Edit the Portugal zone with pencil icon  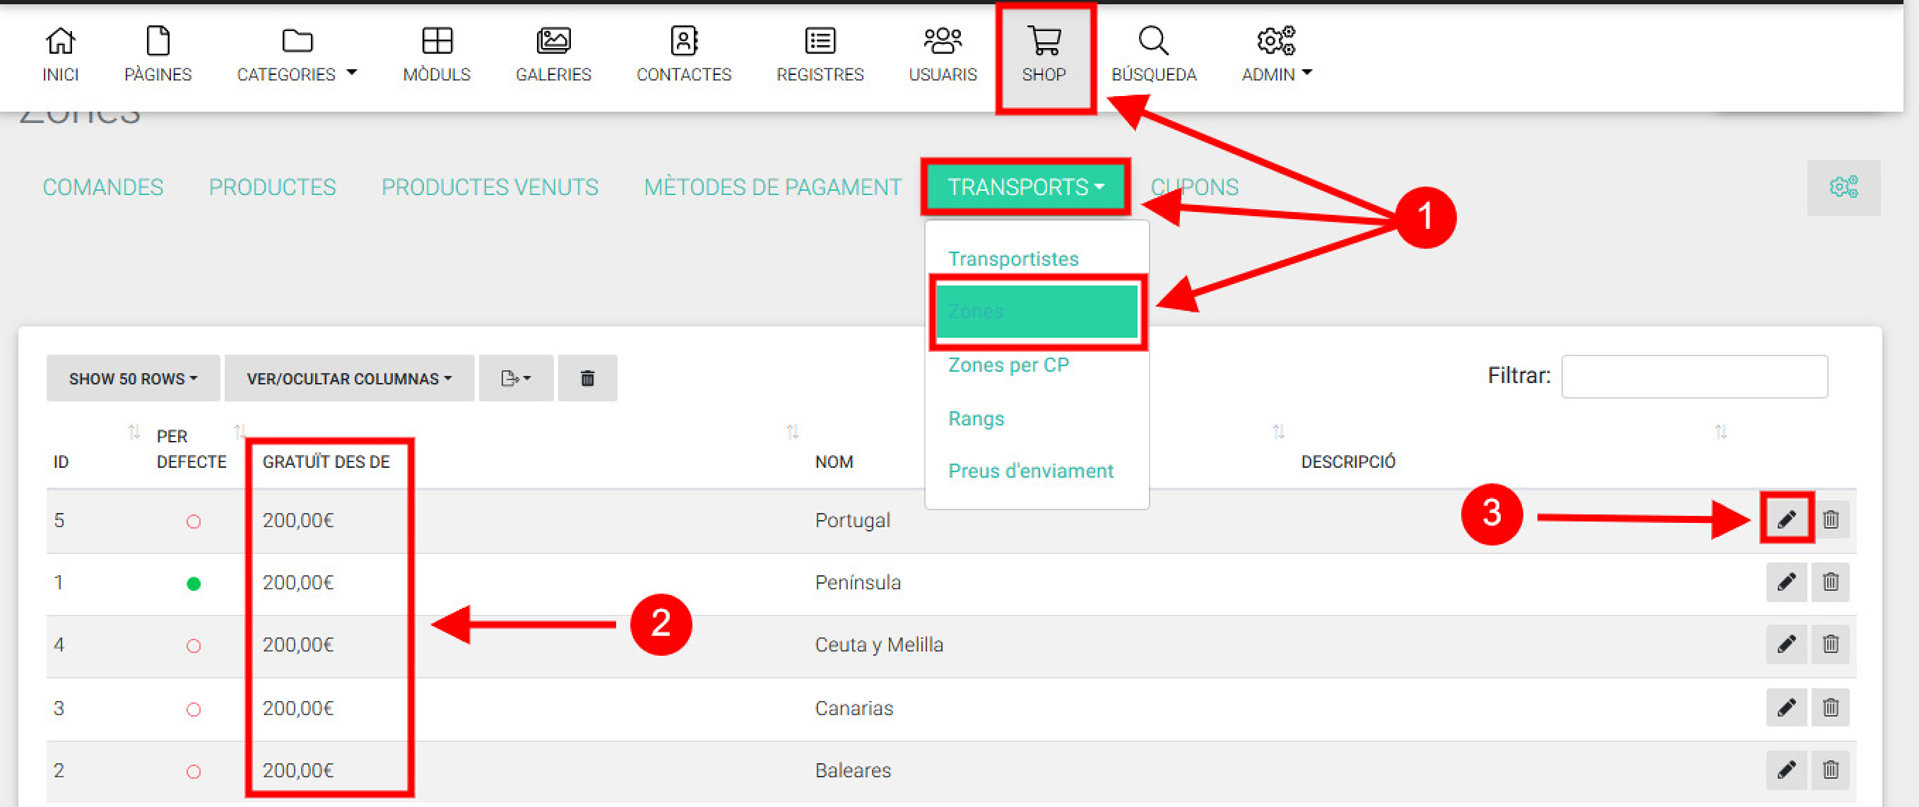tap(1786, 519)
